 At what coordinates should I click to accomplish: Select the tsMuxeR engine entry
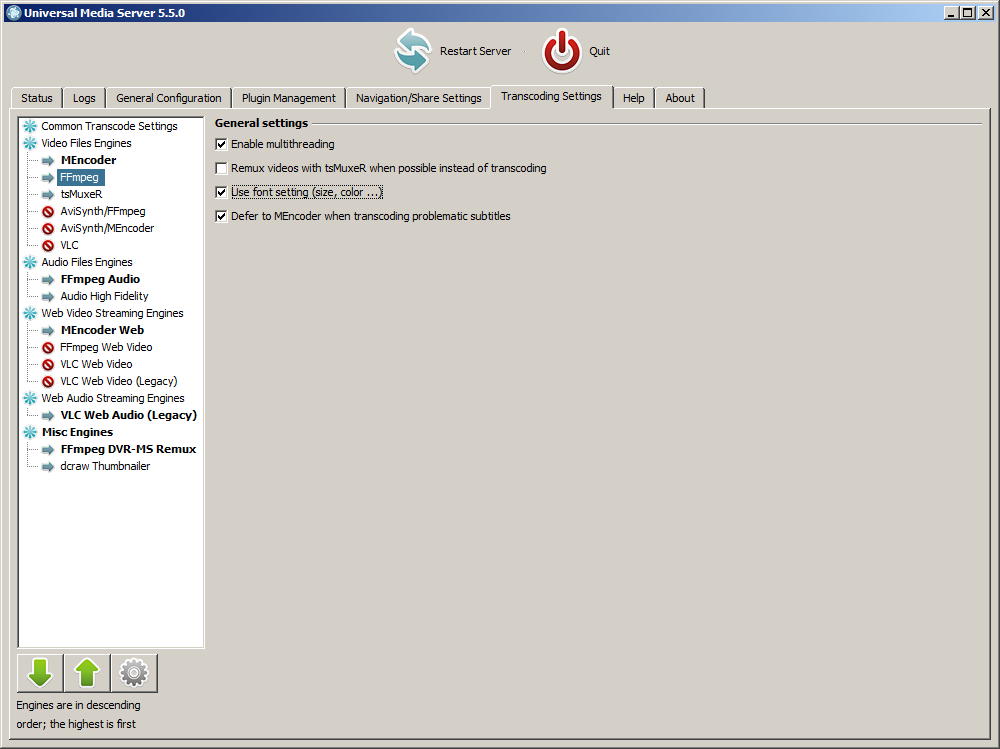82,194
